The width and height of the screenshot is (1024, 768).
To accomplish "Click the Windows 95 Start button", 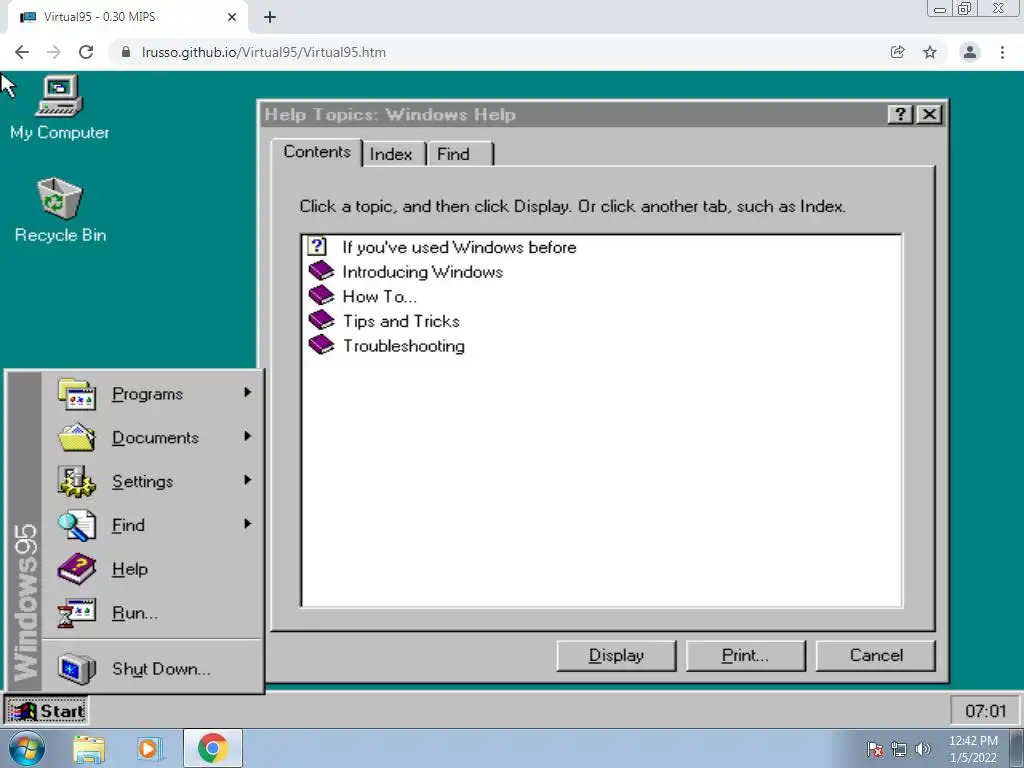I will click(46, 711).
